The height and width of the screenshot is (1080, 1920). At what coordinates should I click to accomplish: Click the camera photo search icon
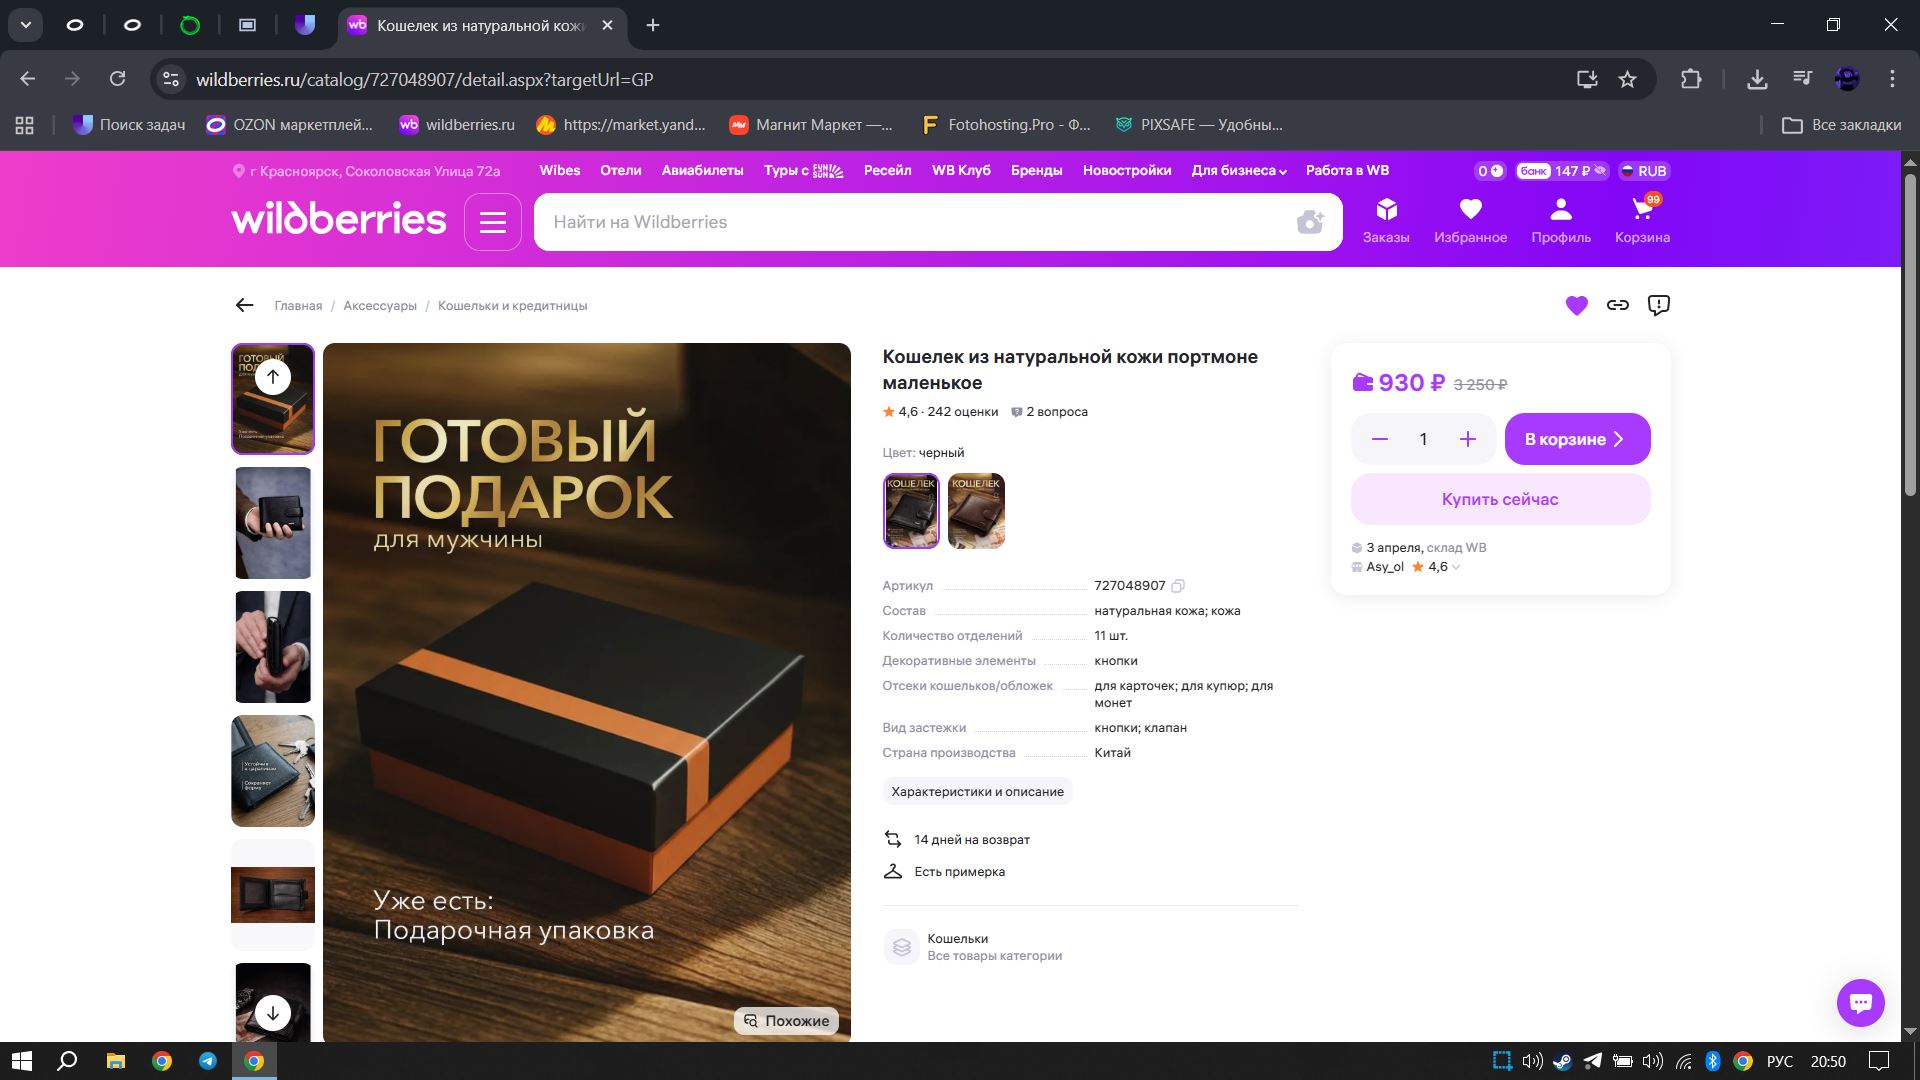click(1310, 222)
